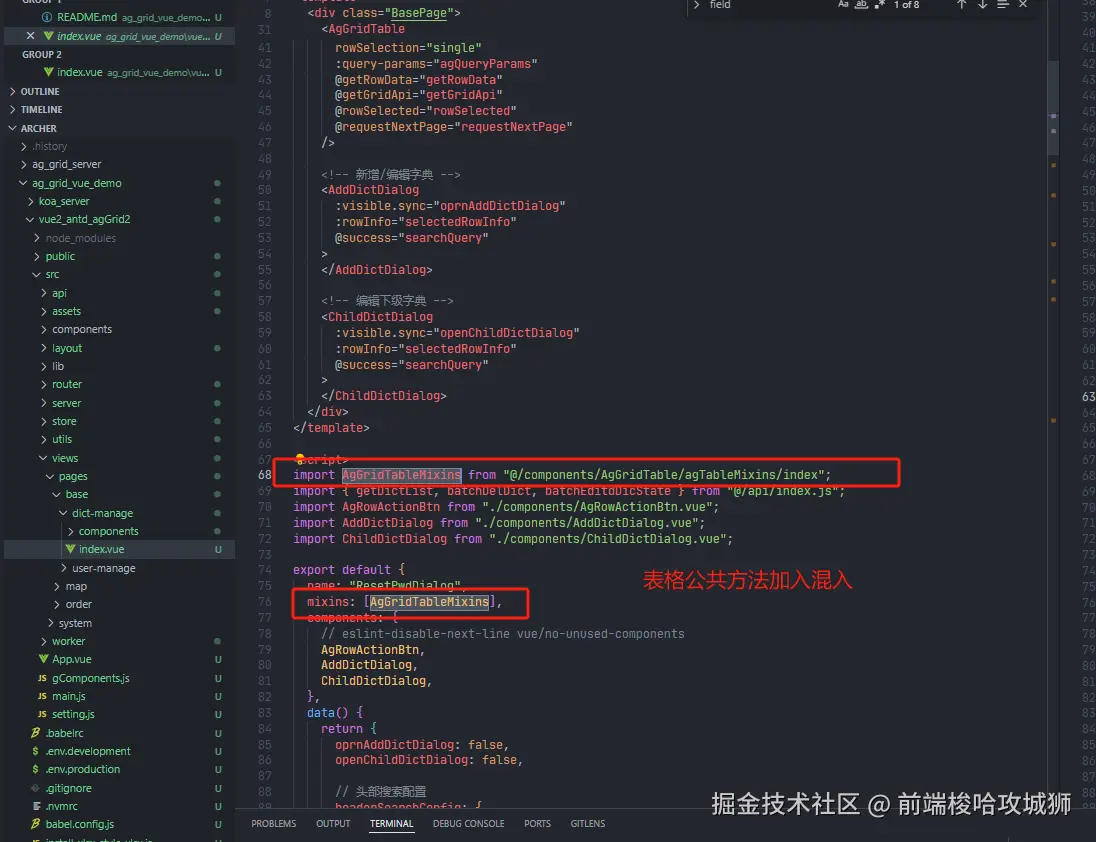
Task: Close index.vue editor in Group 1
Action: [x=30, y=36]
